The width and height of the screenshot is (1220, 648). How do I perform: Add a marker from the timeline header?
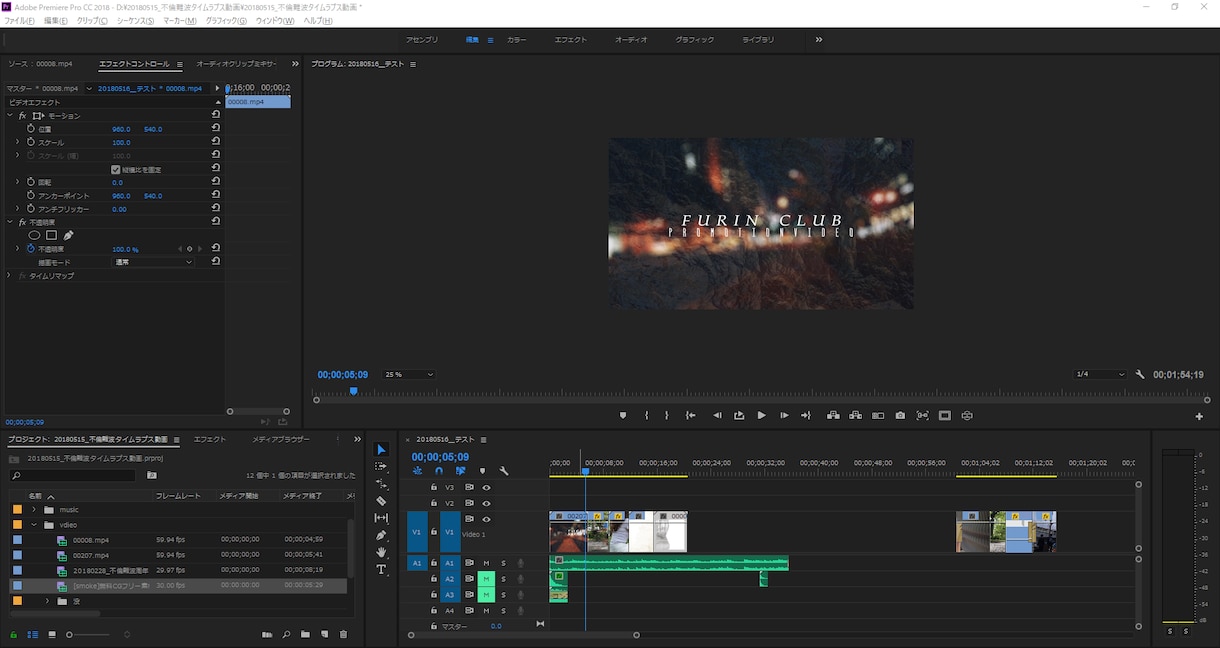(482, 471)
